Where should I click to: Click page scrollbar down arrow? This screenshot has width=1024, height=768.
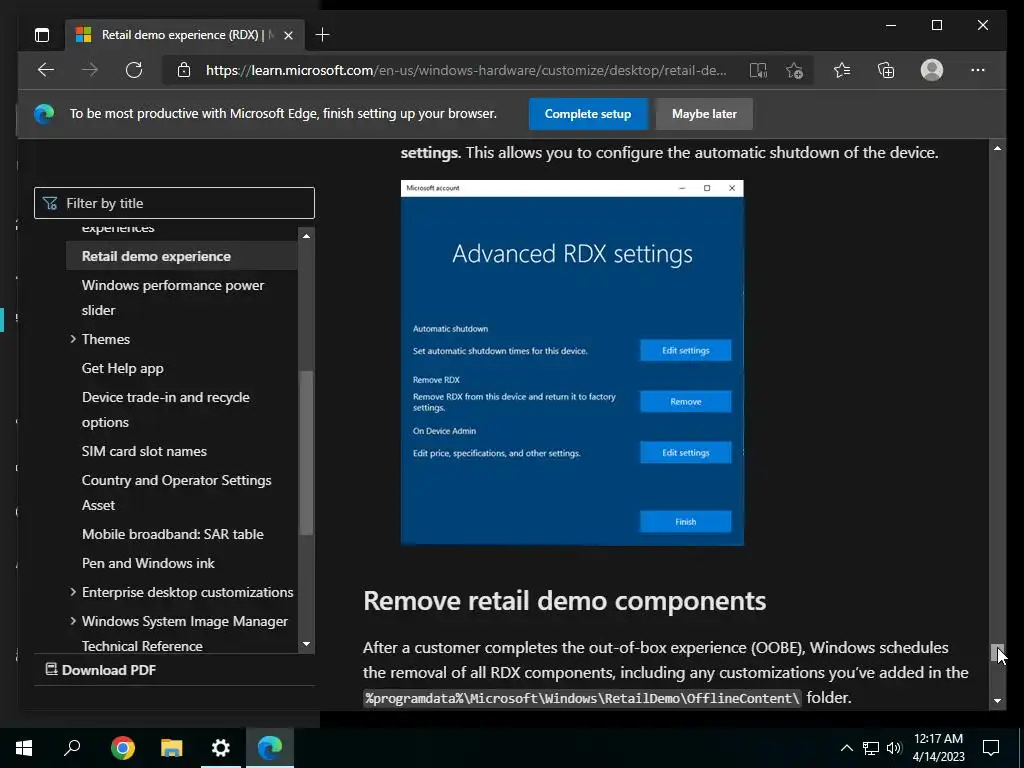997,701
